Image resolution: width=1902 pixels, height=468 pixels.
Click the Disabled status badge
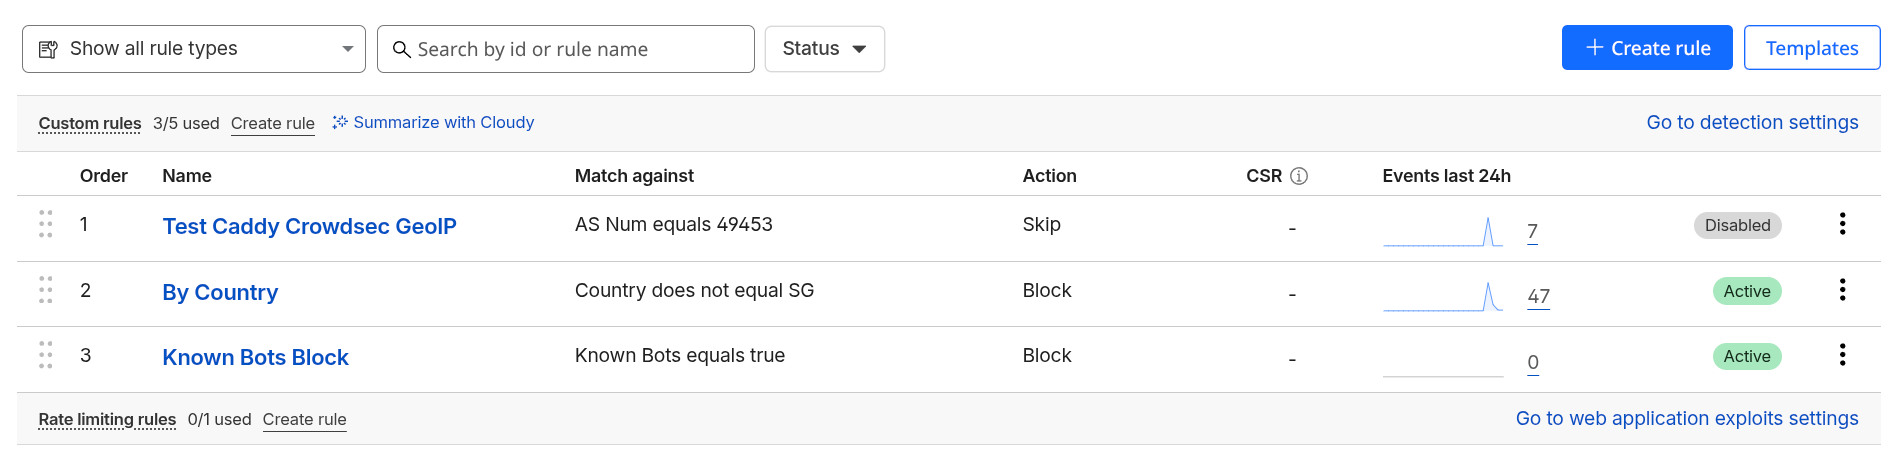pyautogui.click(x=1737, y=226)
